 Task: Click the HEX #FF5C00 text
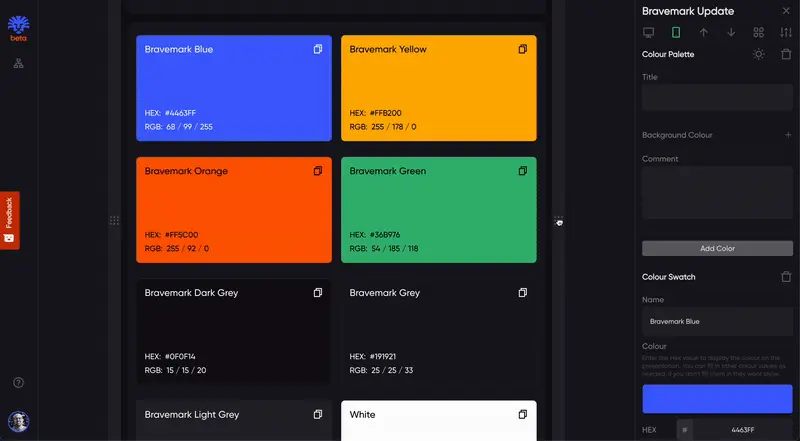pos(171,235)
